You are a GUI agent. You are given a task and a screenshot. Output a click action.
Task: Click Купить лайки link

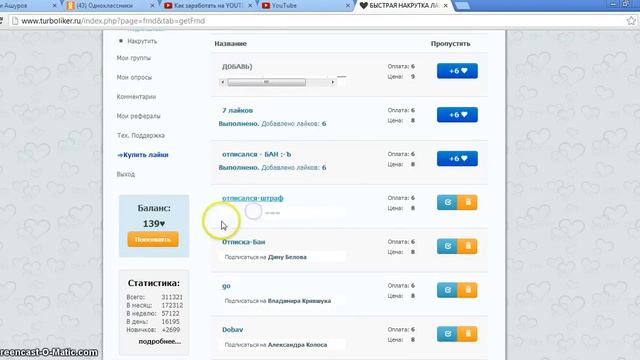point(143,155)
